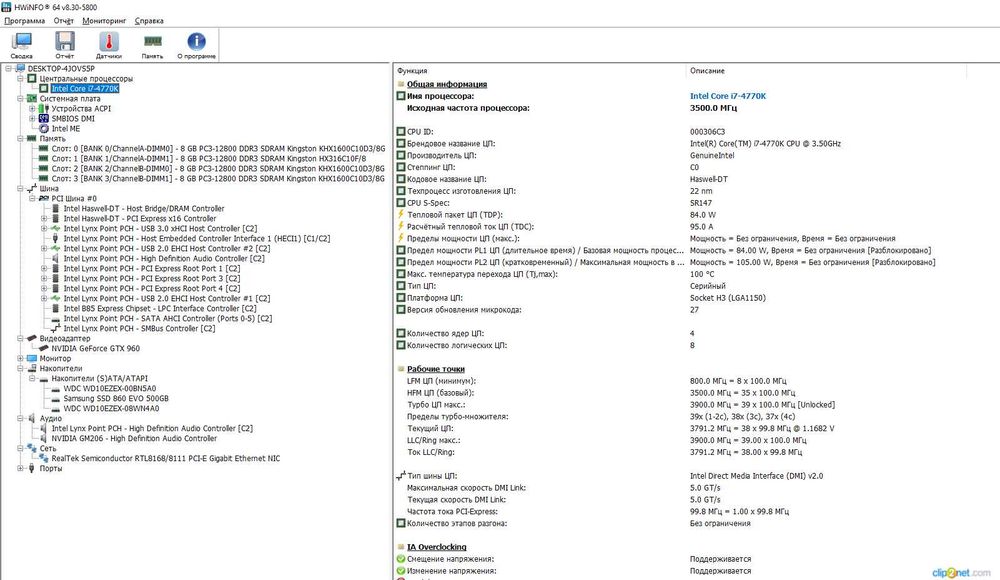Expand the Порты branch
The width and height of the screenshot is (1000, 580).
point(20,468)
